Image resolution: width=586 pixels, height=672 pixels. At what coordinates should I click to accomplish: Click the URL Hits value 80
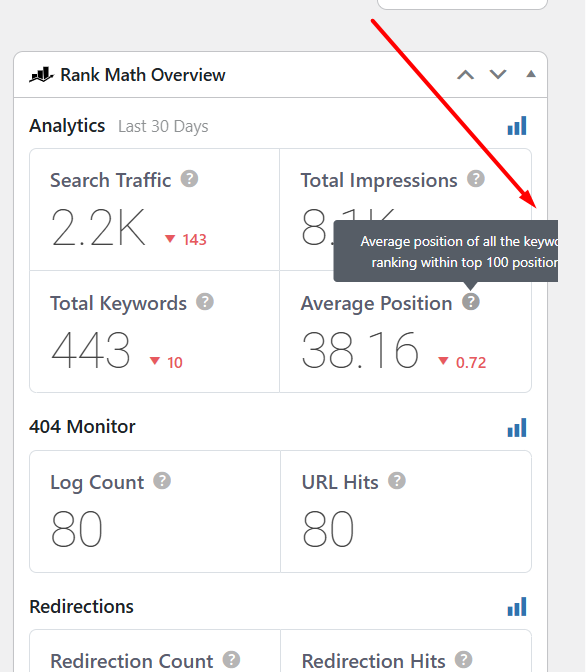tap(328, 529)
